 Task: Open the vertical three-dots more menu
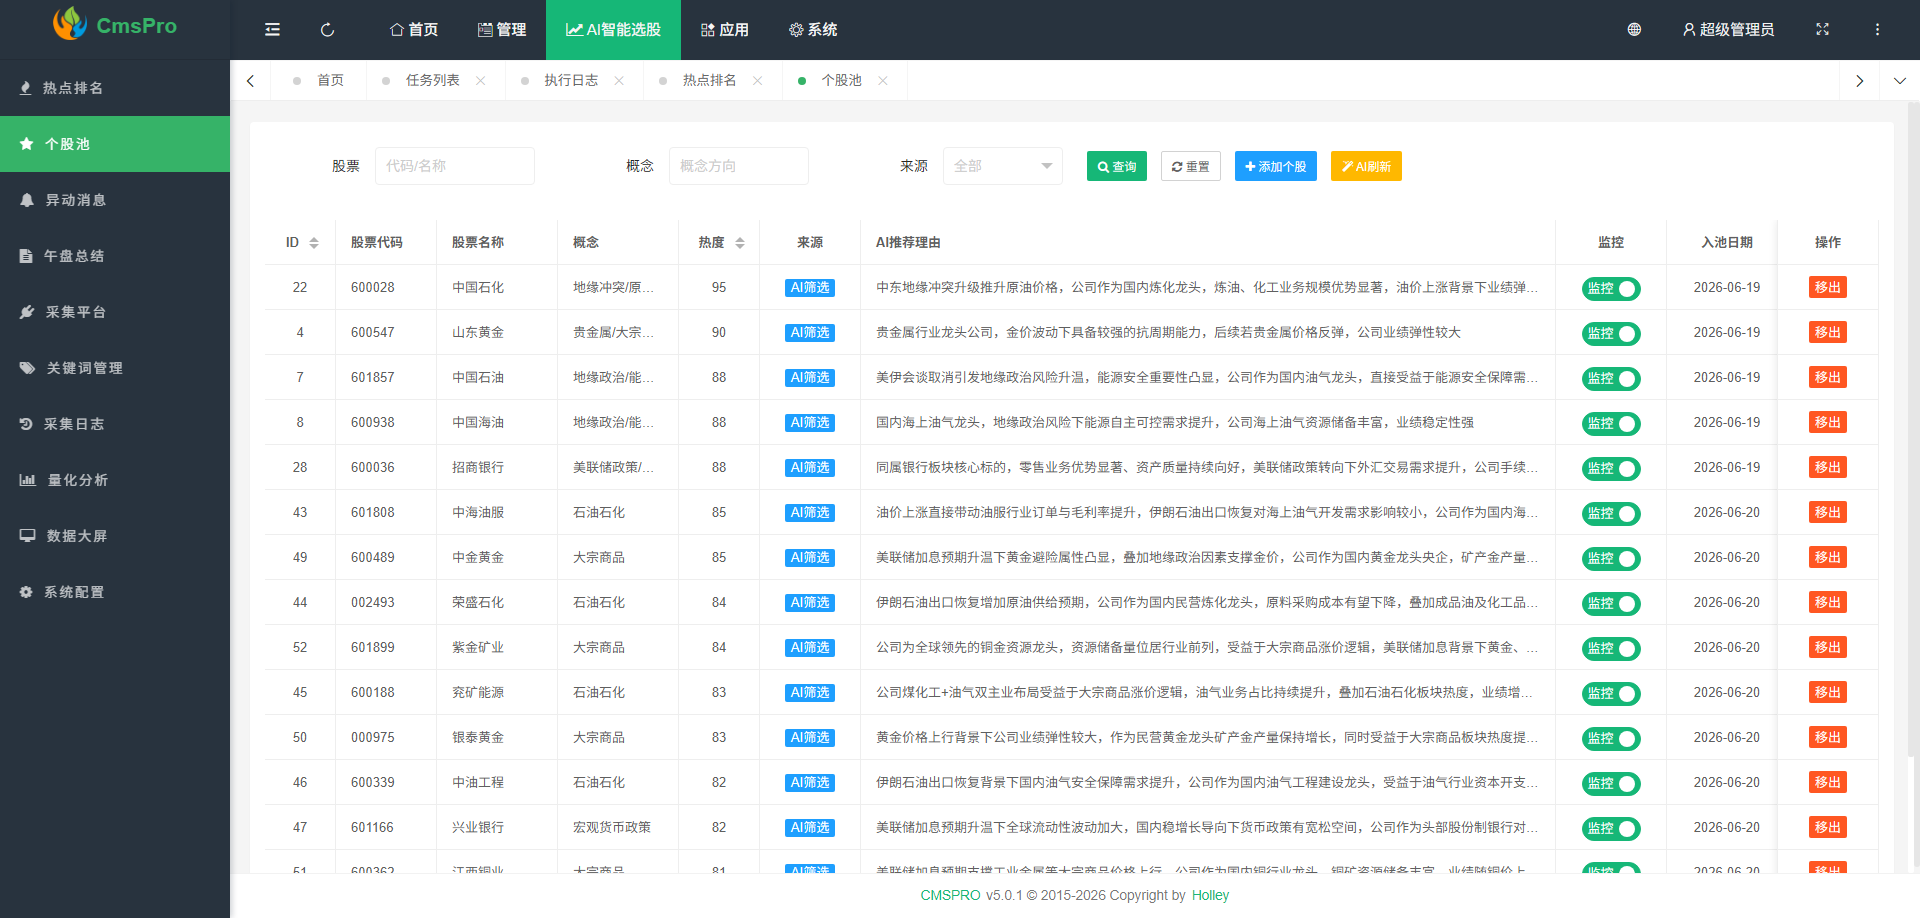[1877, 30]
